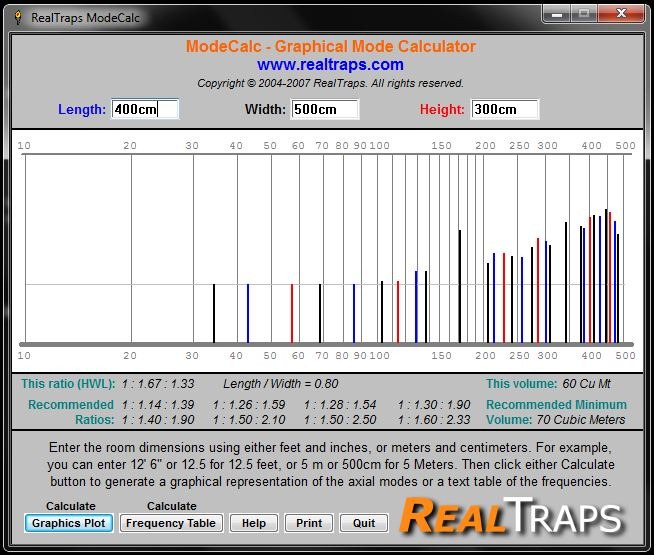Click the '150' label on top frequency axis

tap(441, 146)
